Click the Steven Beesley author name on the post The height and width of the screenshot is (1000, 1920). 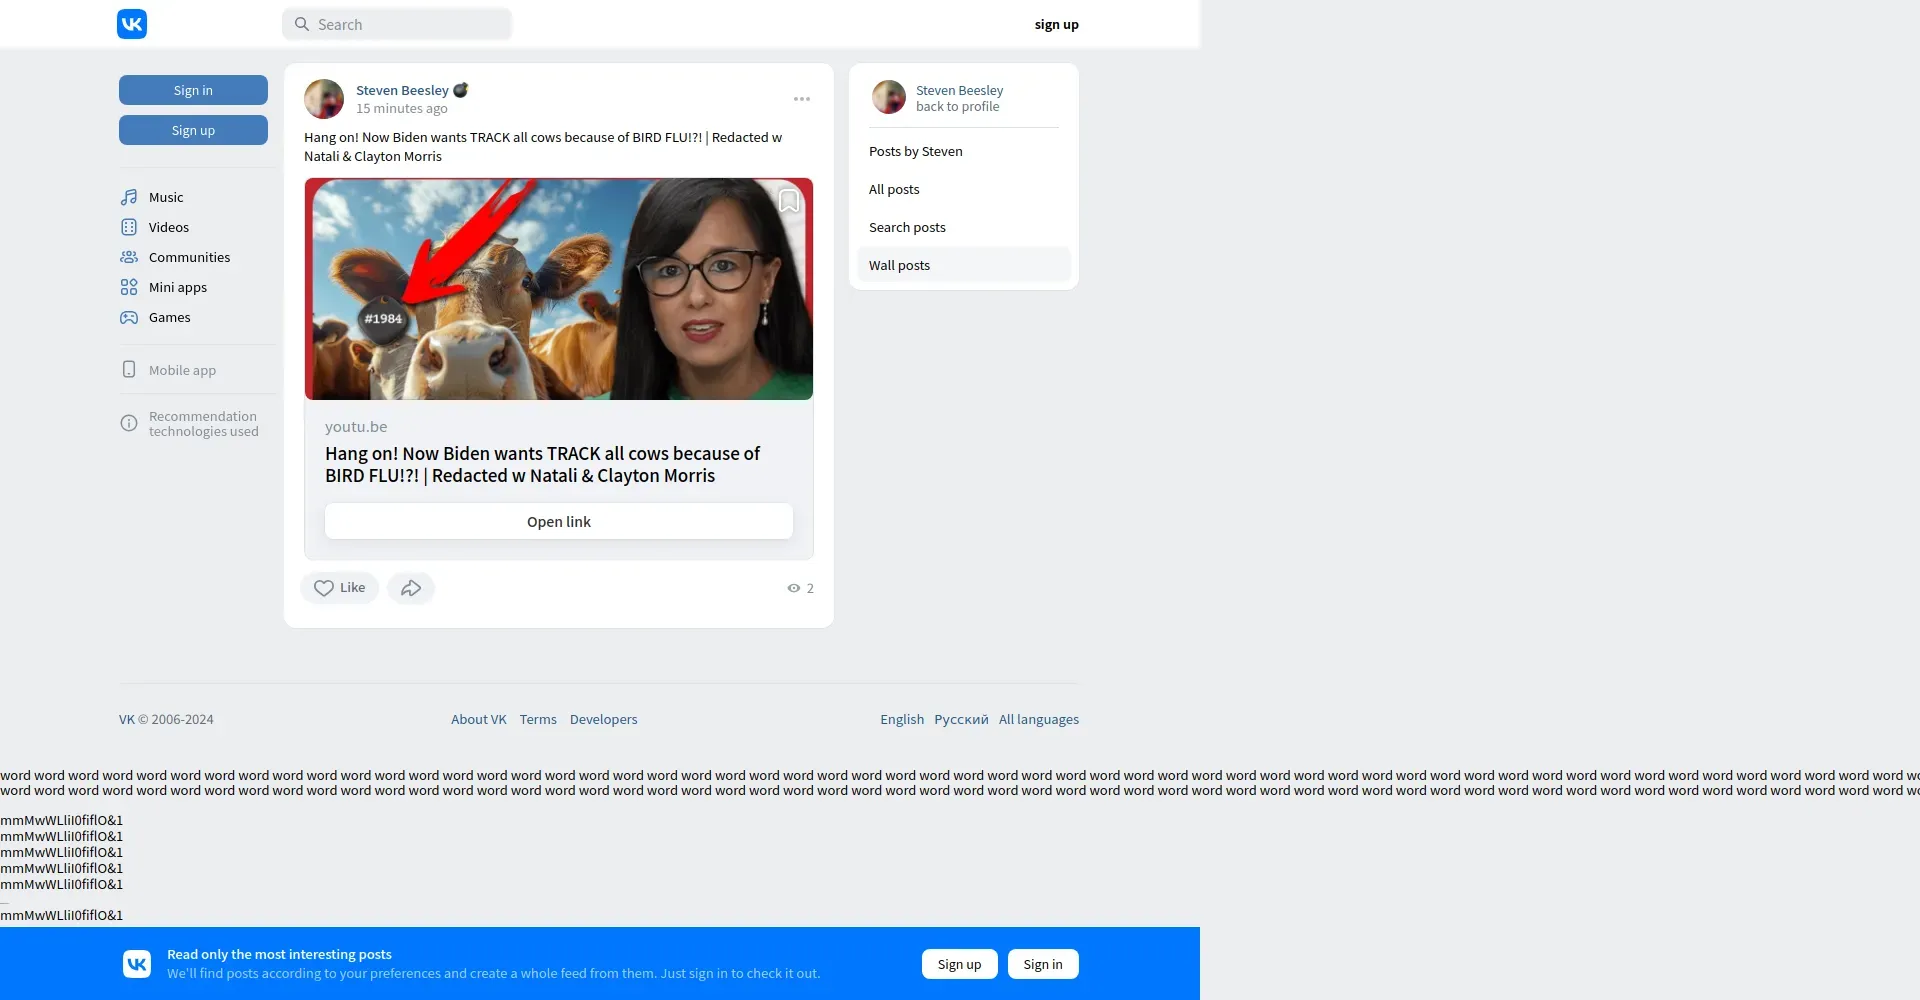pos(402,90)
